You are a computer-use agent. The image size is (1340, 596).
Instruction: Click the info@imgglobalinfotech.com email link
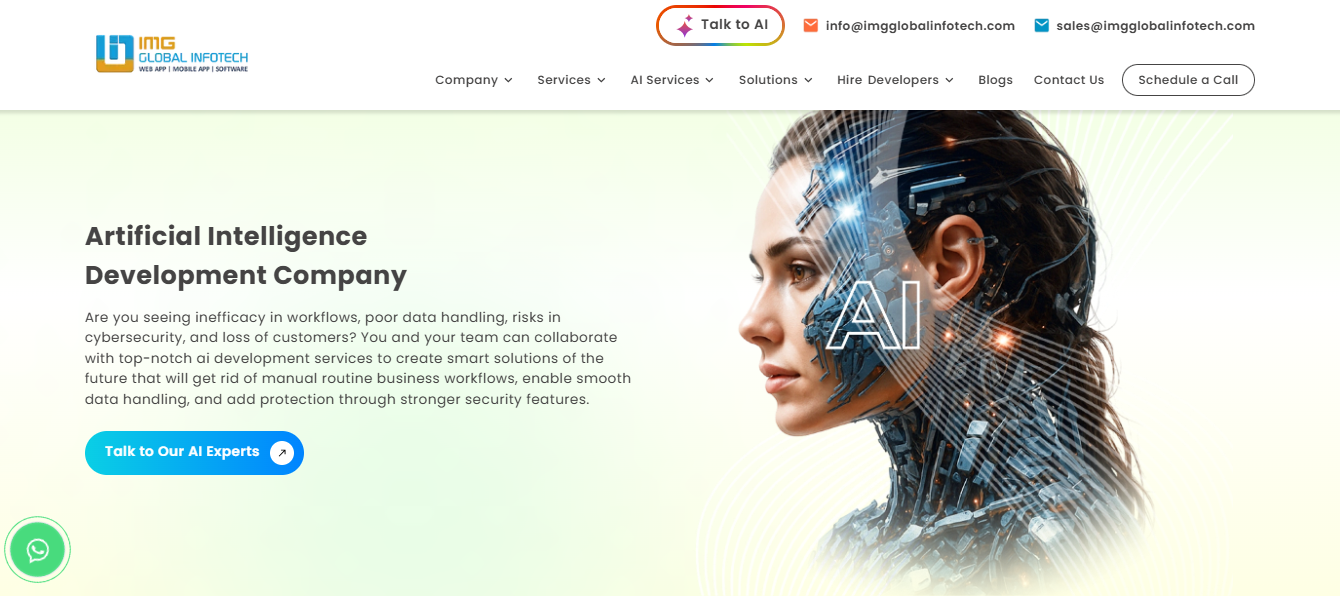(920, 26)
